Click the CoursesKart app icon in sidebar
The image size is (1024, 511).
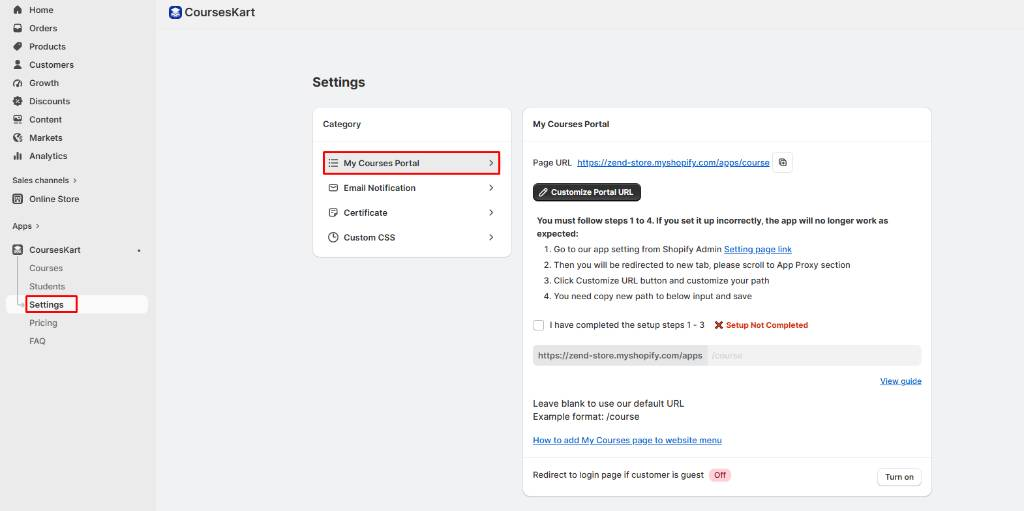(x=18, y=250)
